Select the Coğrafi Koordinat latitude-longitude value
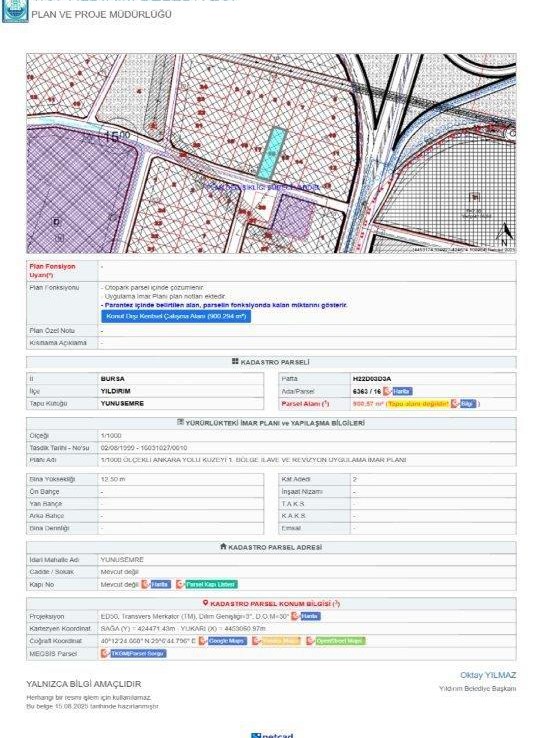This screenshot has width=543, height=738. [148, 641]
